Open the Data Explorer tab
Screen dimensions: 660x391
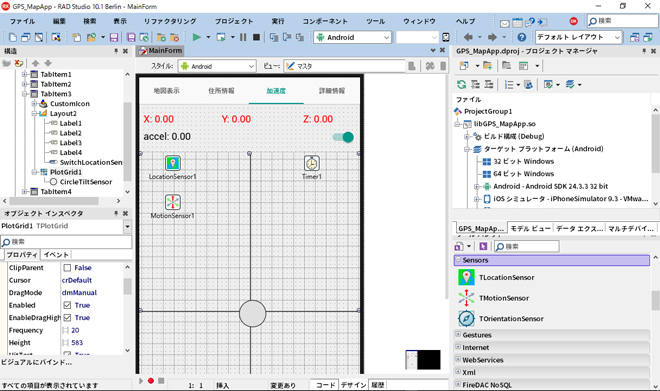579,228
